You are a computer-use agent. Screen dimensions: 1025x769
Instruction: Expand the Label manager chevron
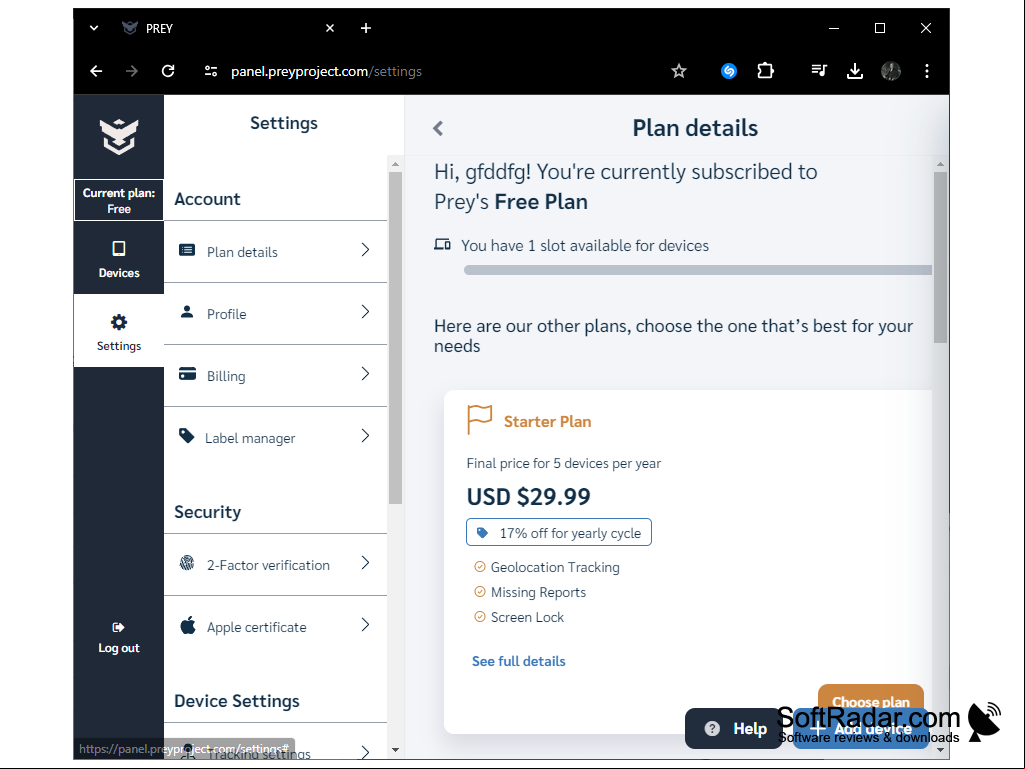pyautogui.click(x=365, y=436)
